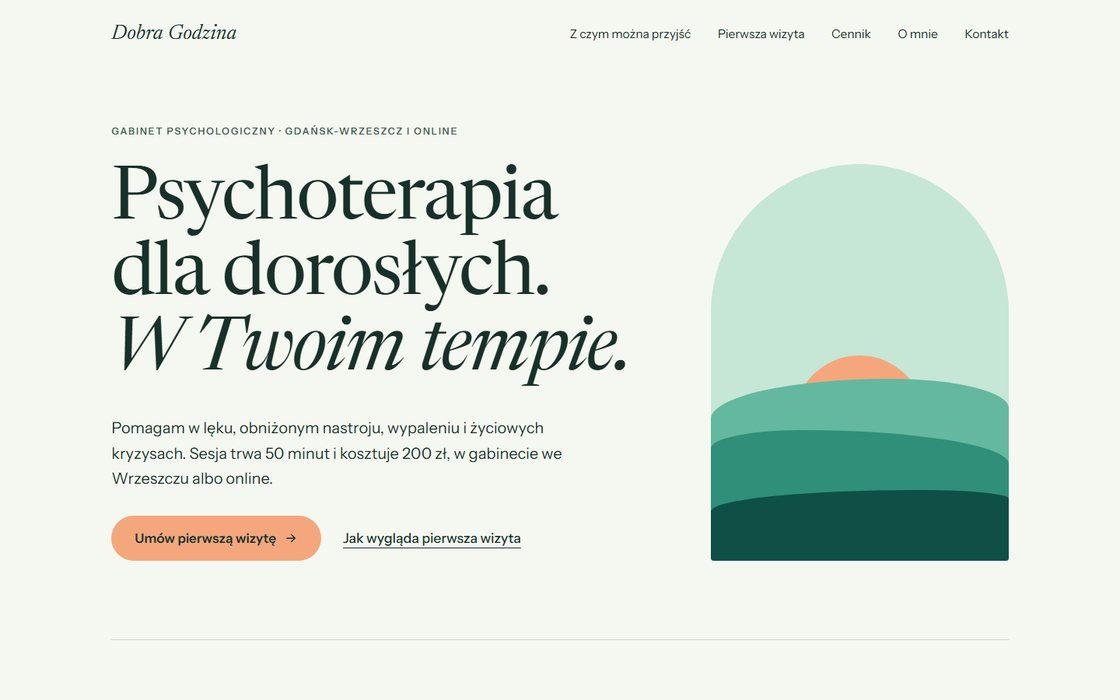The image size is (1120, 700).
Task: Click the arch landscape illustration
Action: coord(859,362)
